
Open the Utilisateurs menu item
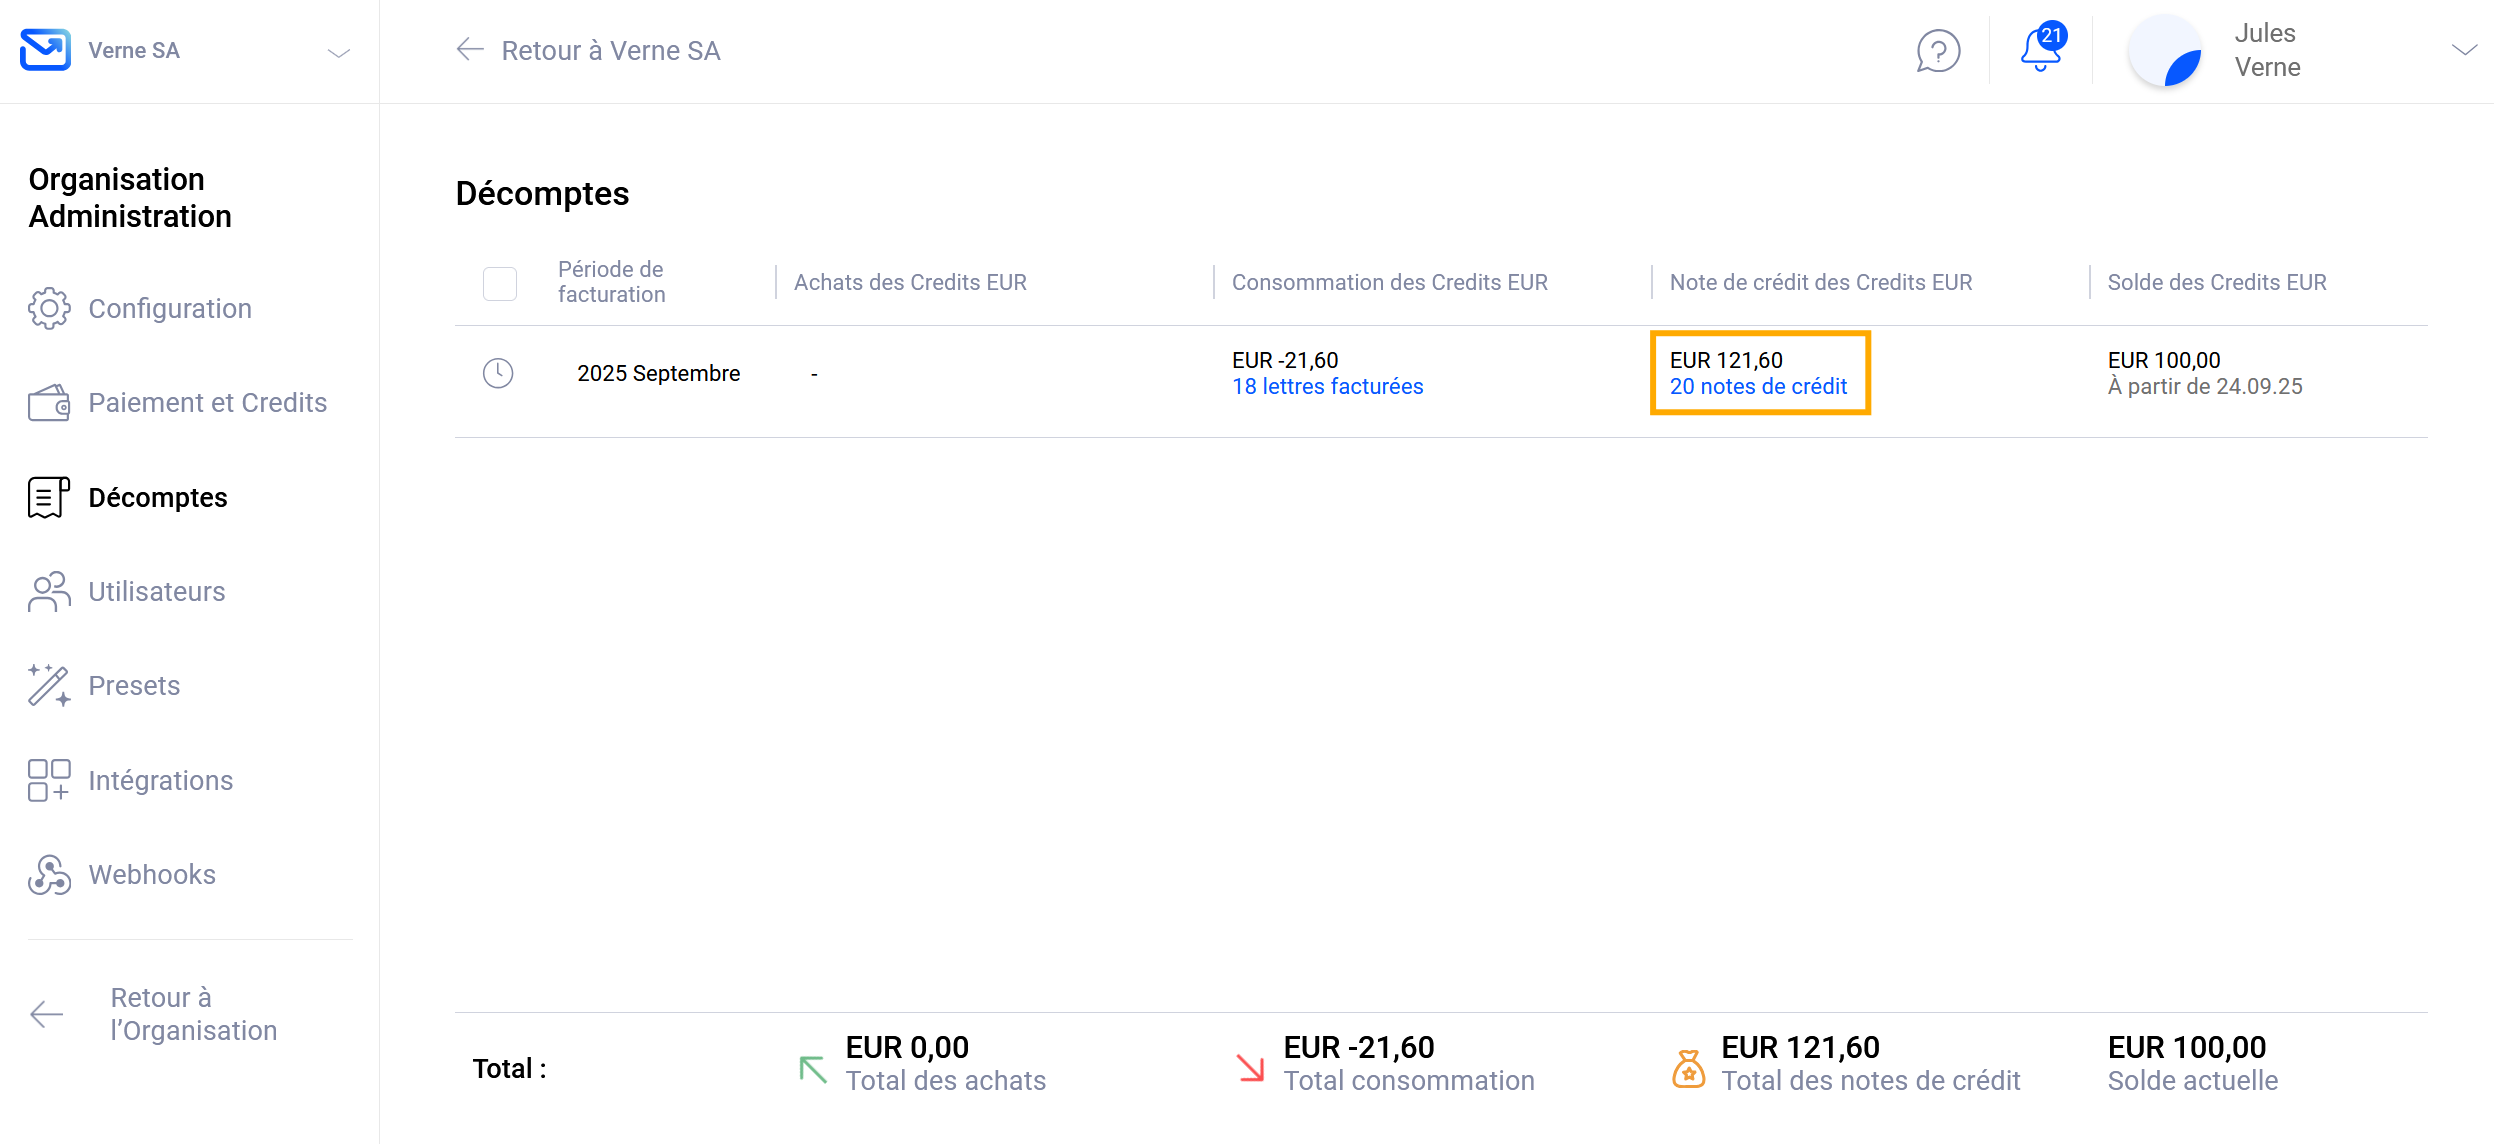[x=157, y=592]
